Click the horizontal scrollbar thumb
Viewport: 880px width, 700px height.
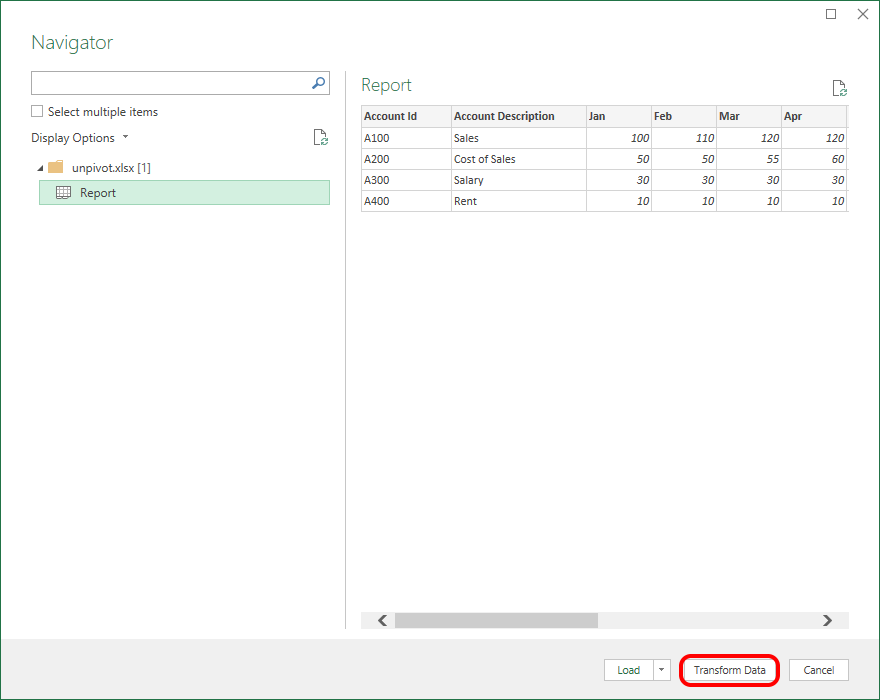coord(496,620)
